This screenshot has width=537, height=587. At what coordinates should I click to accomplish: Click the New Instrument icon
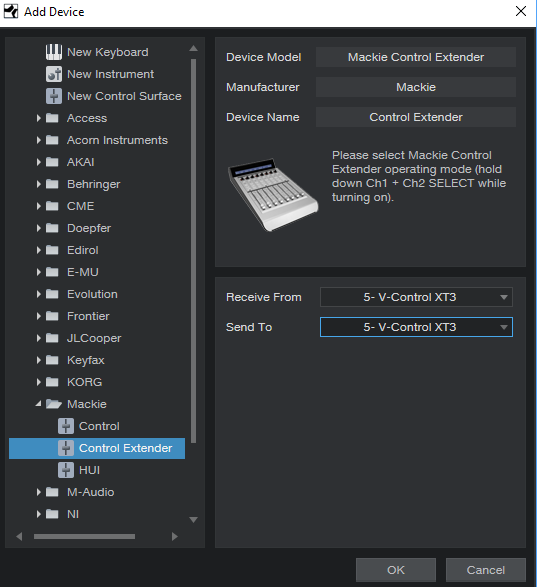tap(54, 74)
